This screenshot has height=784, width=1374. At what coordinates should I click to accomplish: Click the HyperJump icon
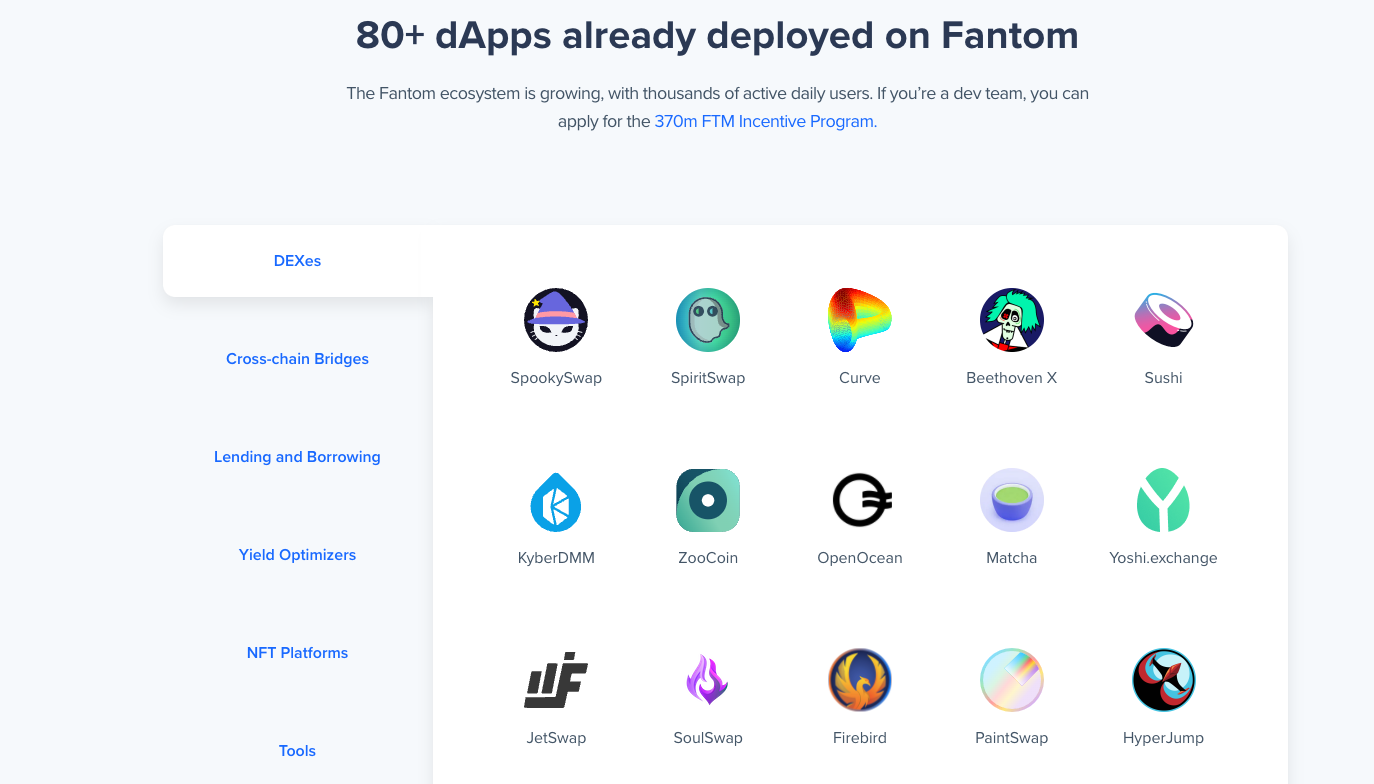[x=1164, y=680]
